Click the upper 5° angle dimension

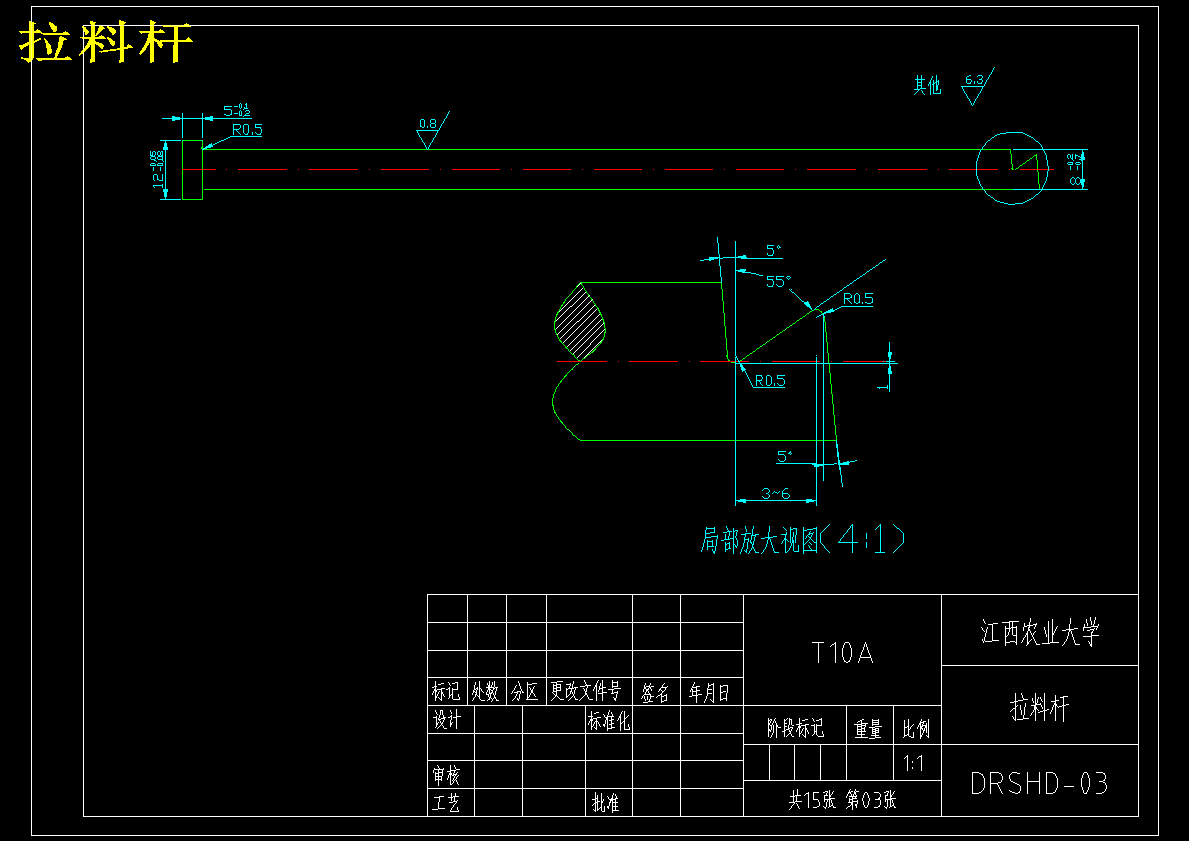click(773, 250)
